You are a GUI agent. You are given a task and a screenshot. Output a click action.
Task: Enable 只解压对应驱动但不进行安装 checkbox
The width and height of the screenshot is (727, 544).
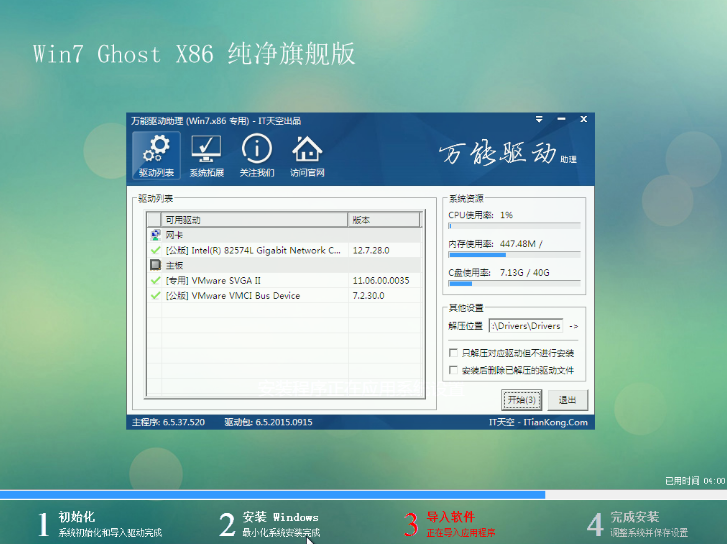coord(453,353)
